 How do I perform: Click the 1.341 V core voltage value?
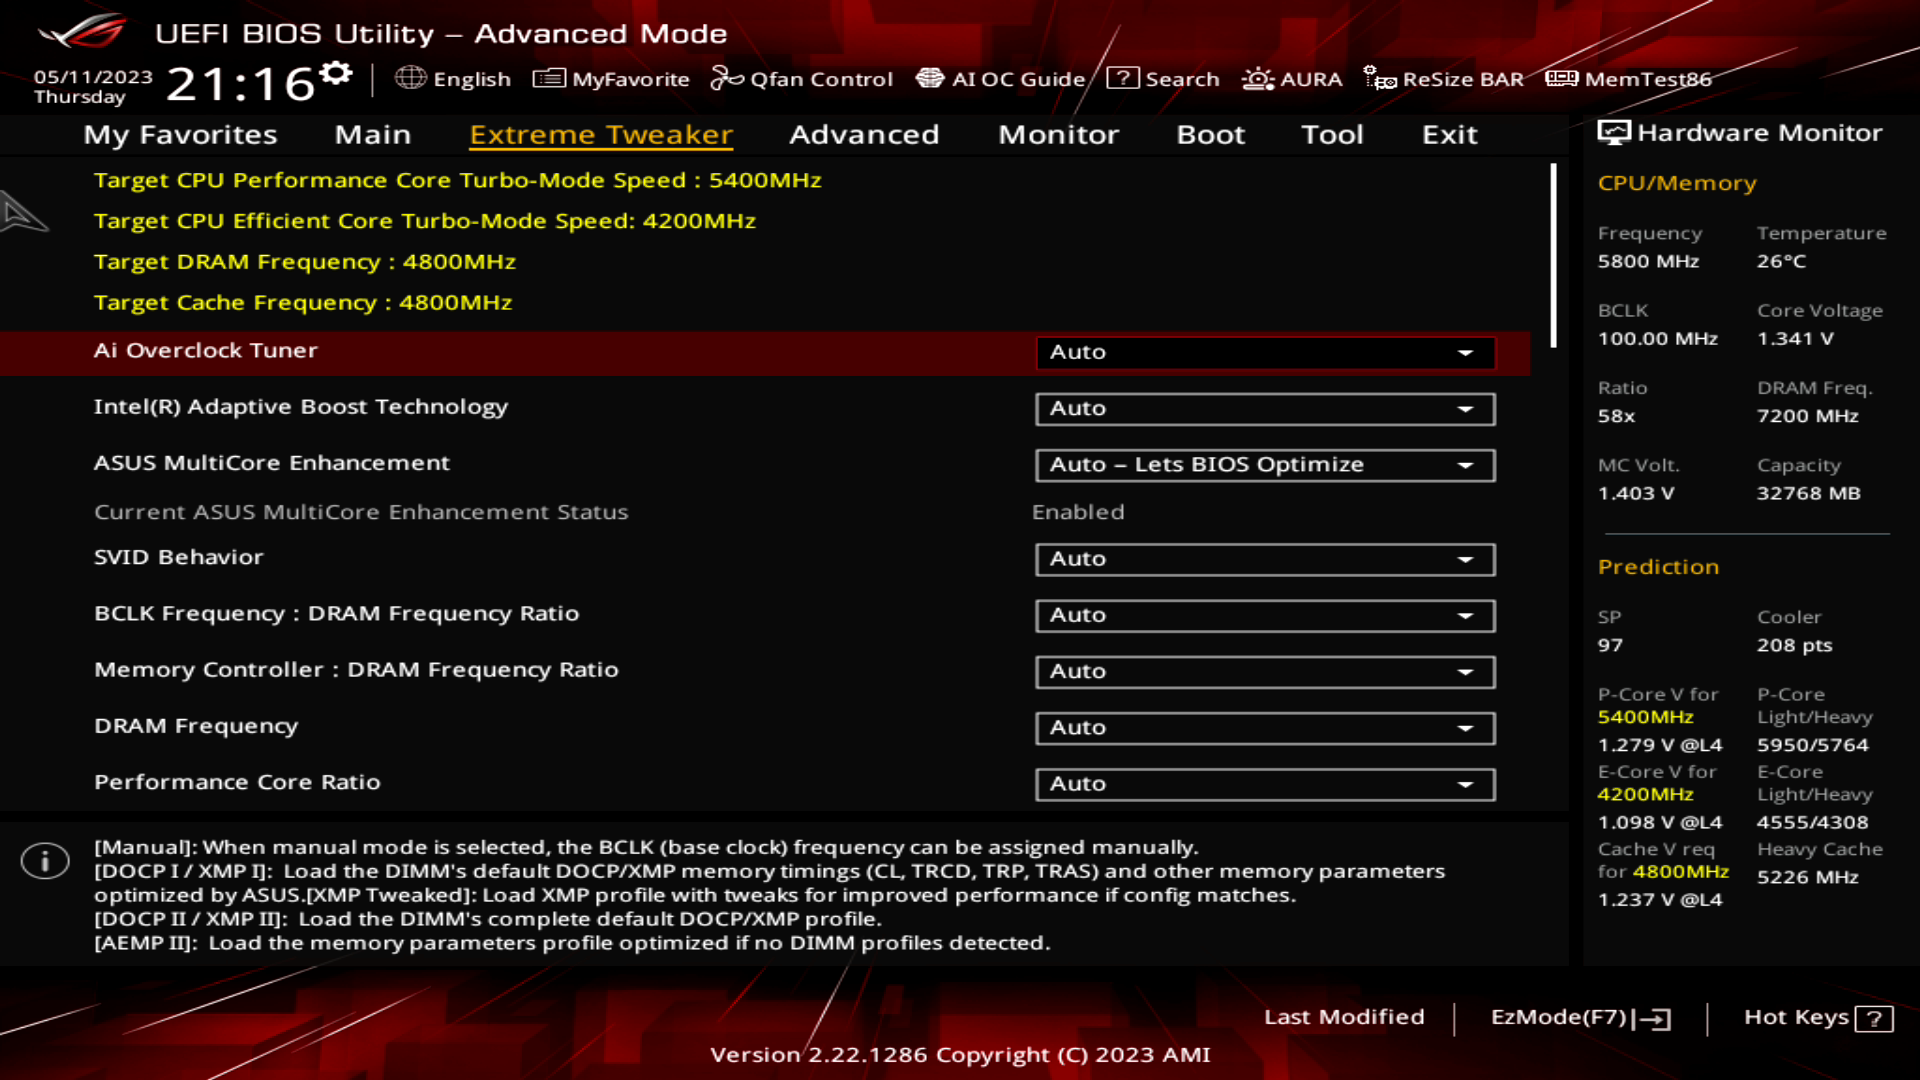coord(1795,339)
